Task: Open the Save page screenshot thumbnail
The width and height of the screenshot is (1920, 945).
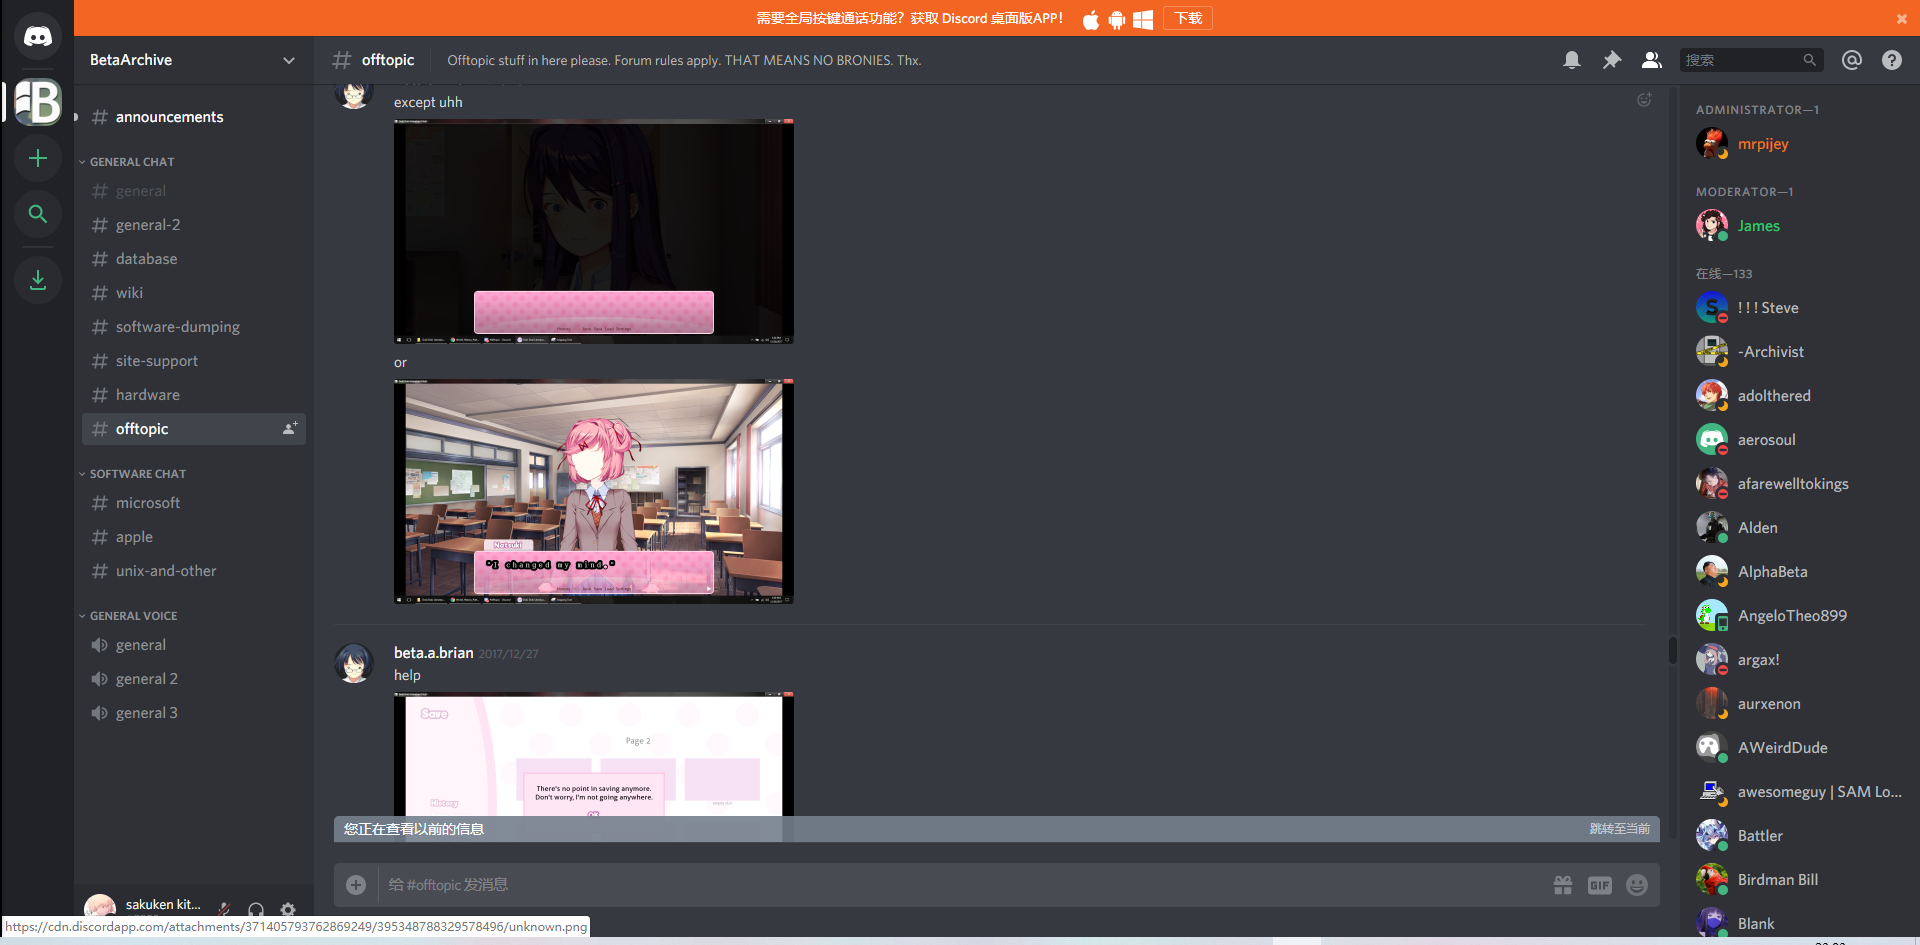Action: [x=594, y=754]
